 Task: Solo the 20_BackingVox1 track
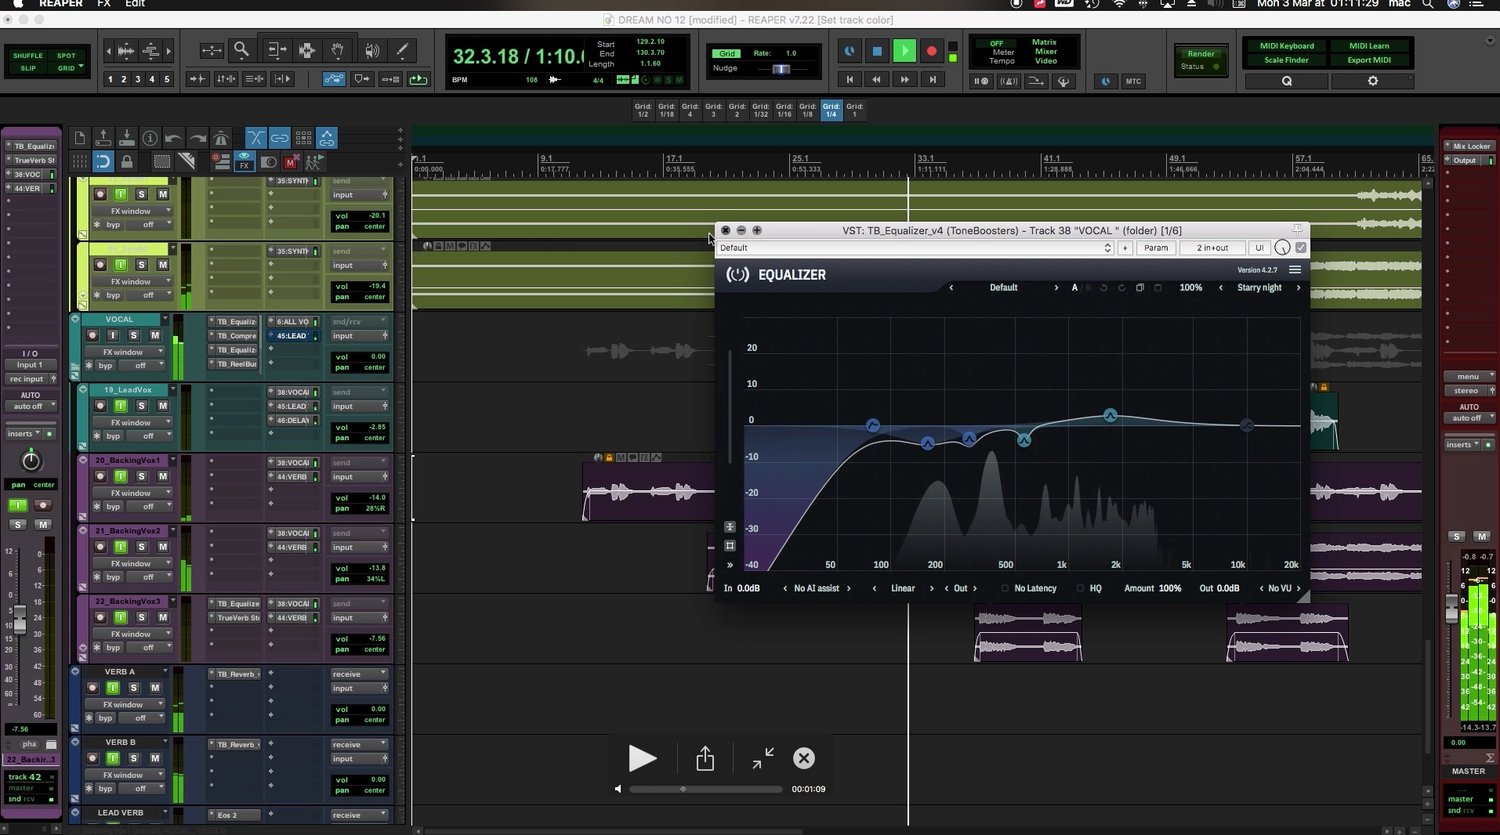click(141, 476)
